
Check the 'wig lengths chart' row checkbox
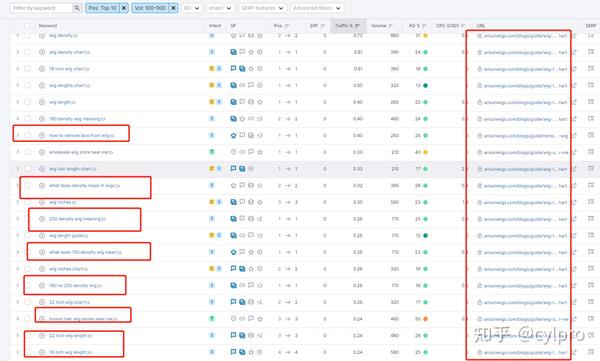click(27, 85)
